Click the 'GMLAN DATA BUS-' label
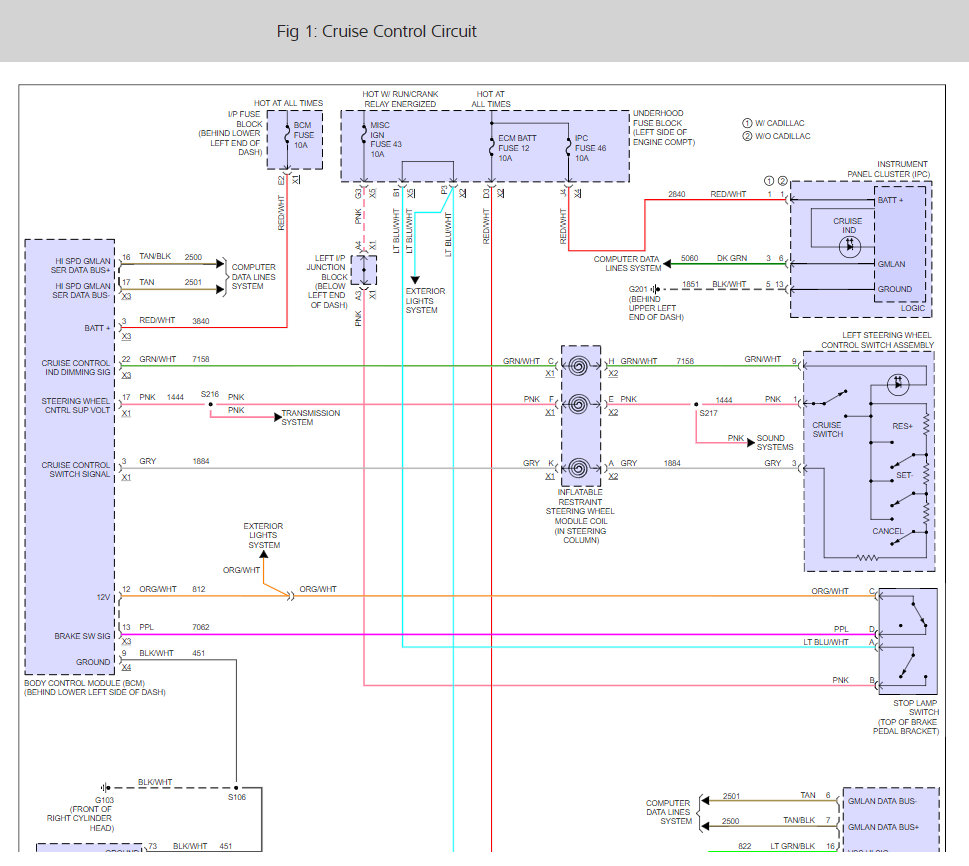Viewport: 969px width, 866px height. point(882,801)
